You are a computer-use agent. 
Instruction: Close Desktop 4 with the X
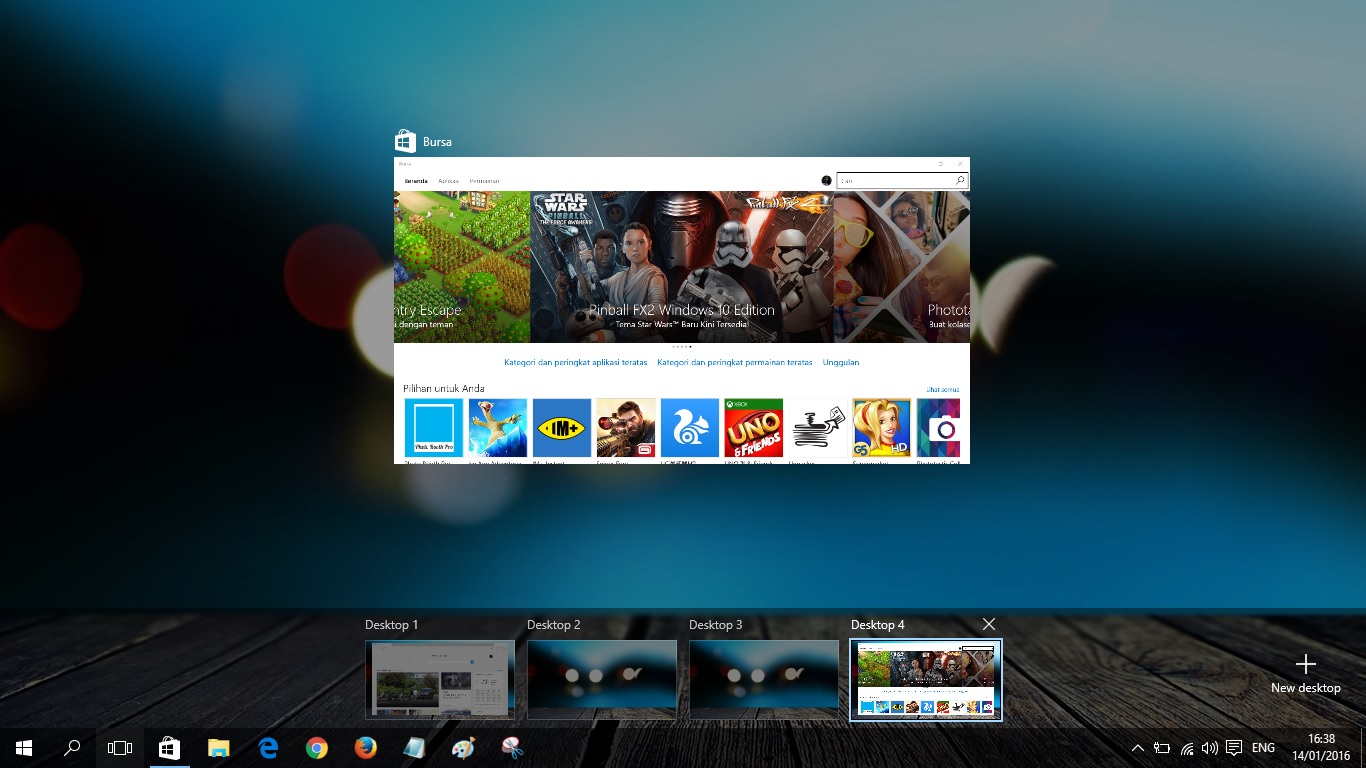click(989, 624)
